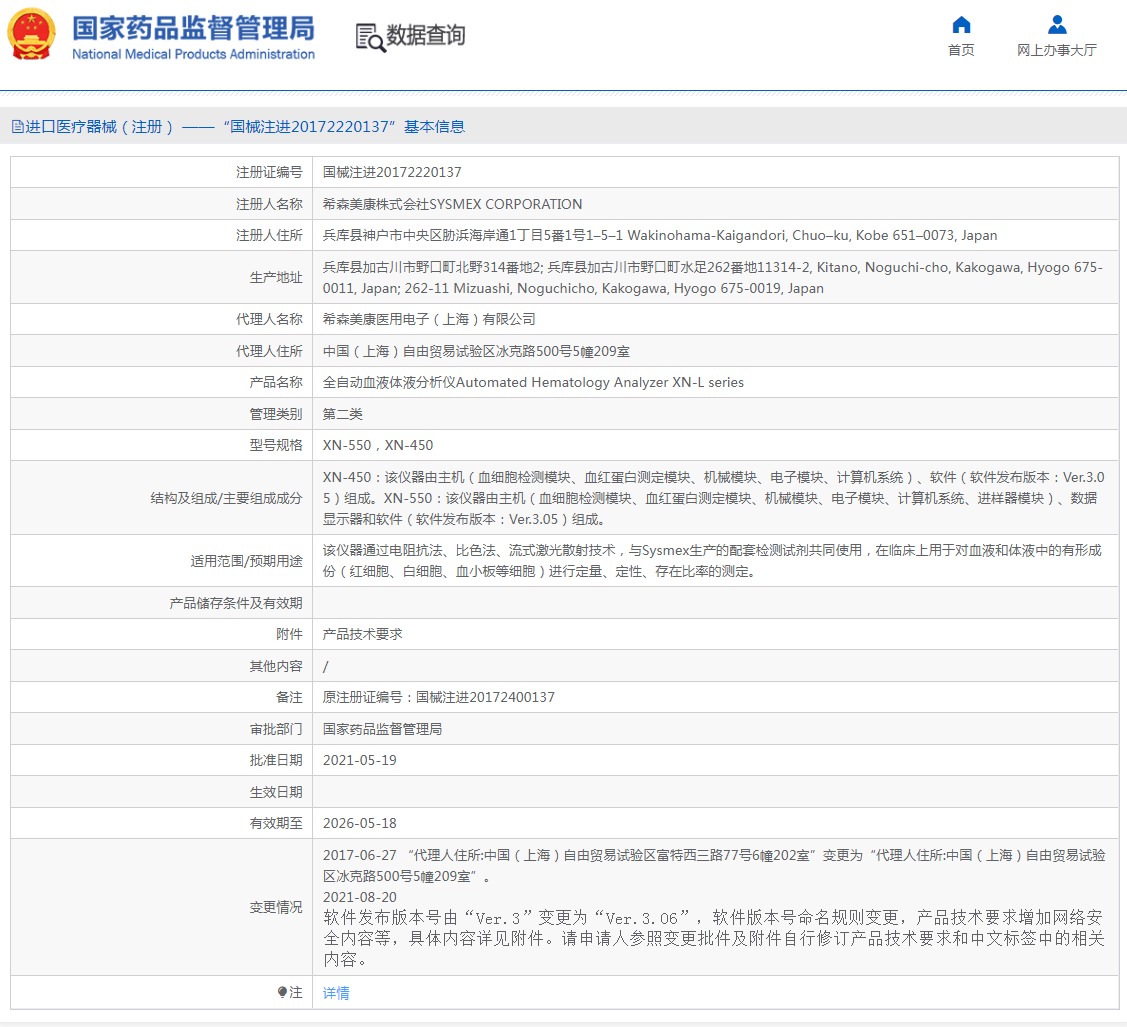The image size is (1127, 1027).
Task: Select product name Automated Hematology Analyzer XN-L series
Action: pyautogui.click(x=533, y=382)
